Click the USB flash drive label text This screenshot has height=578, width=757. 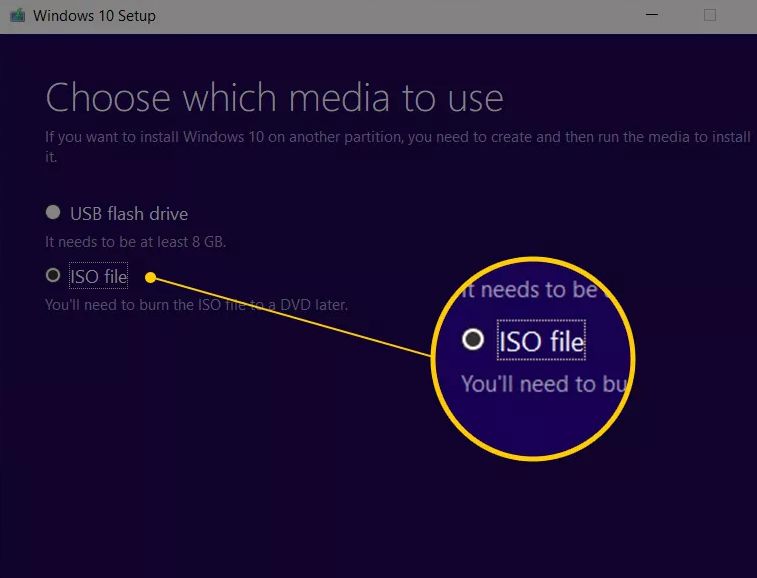tap(128, 213)
